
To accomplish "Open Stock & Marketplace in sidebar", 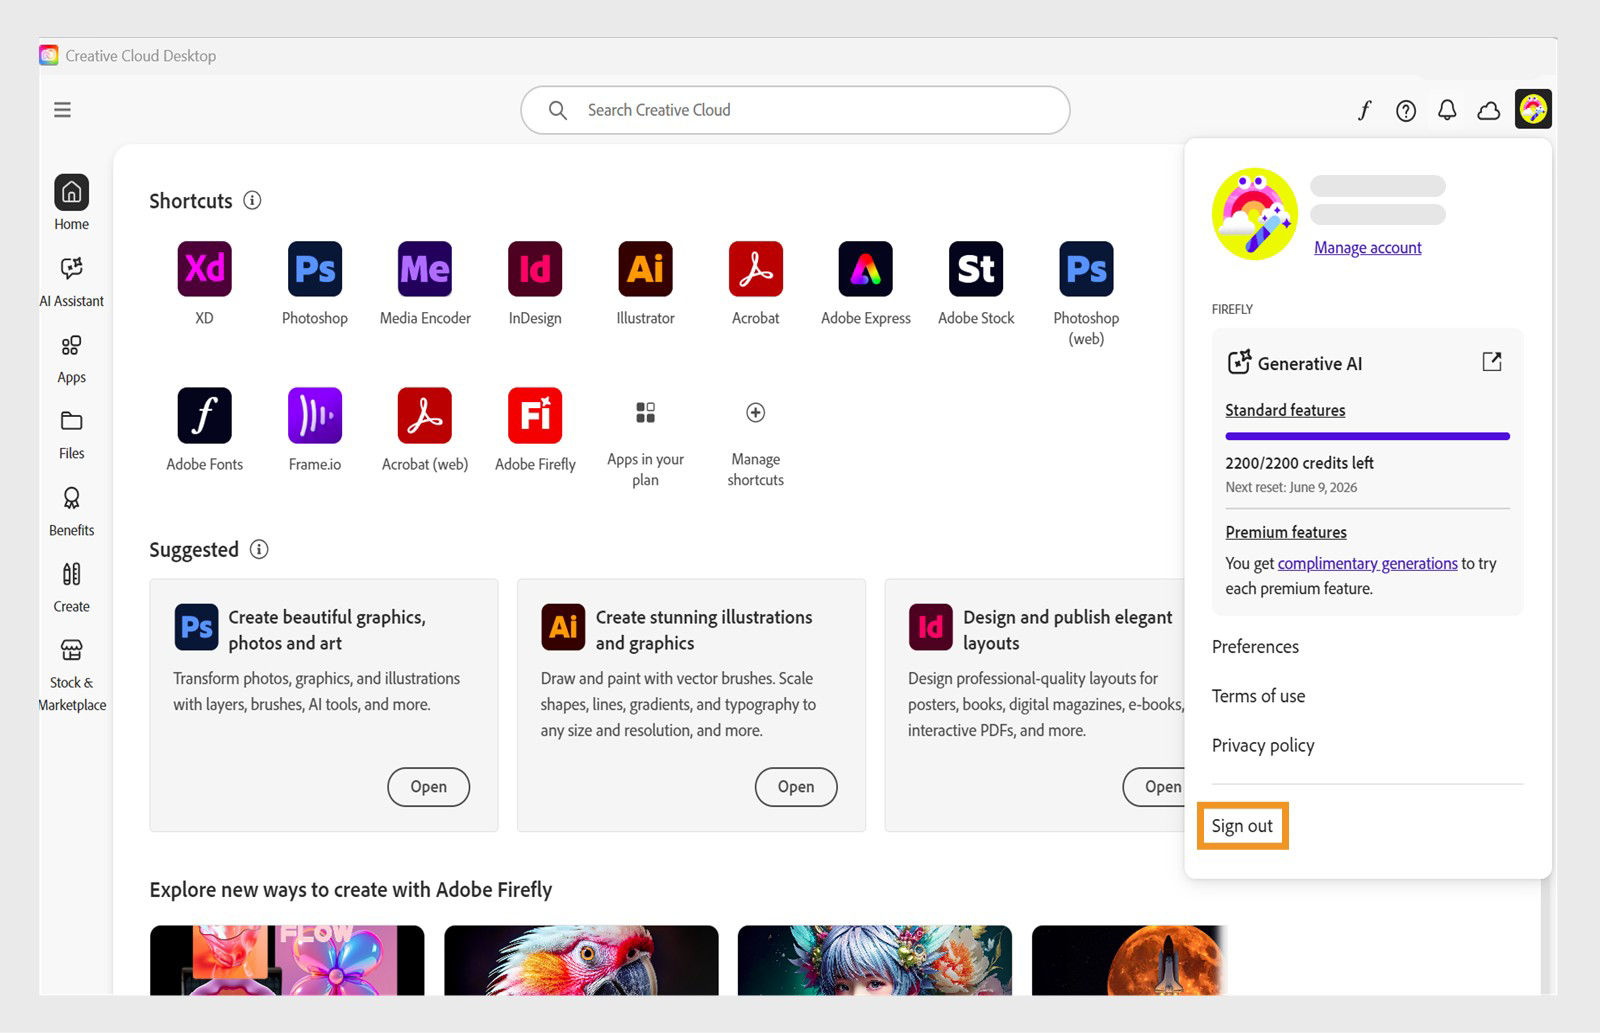I will point(71,675).
